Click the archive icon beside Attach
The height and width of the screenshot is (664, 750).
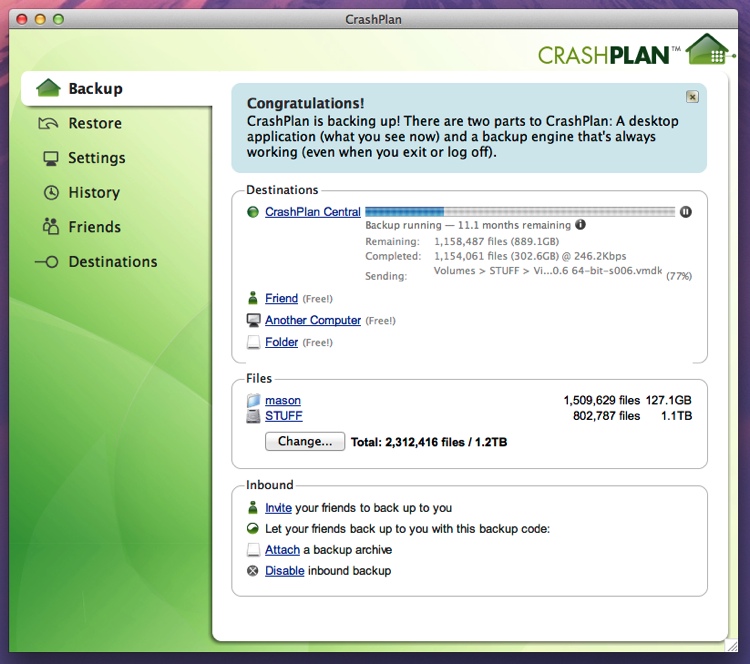pos(253,550)
